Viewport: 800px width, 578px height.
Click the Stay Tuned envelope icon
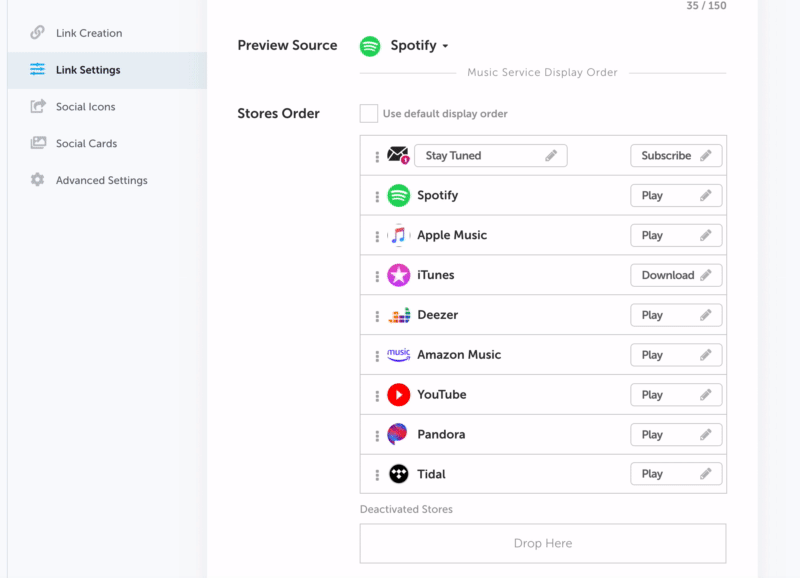[x=398, y=155]
